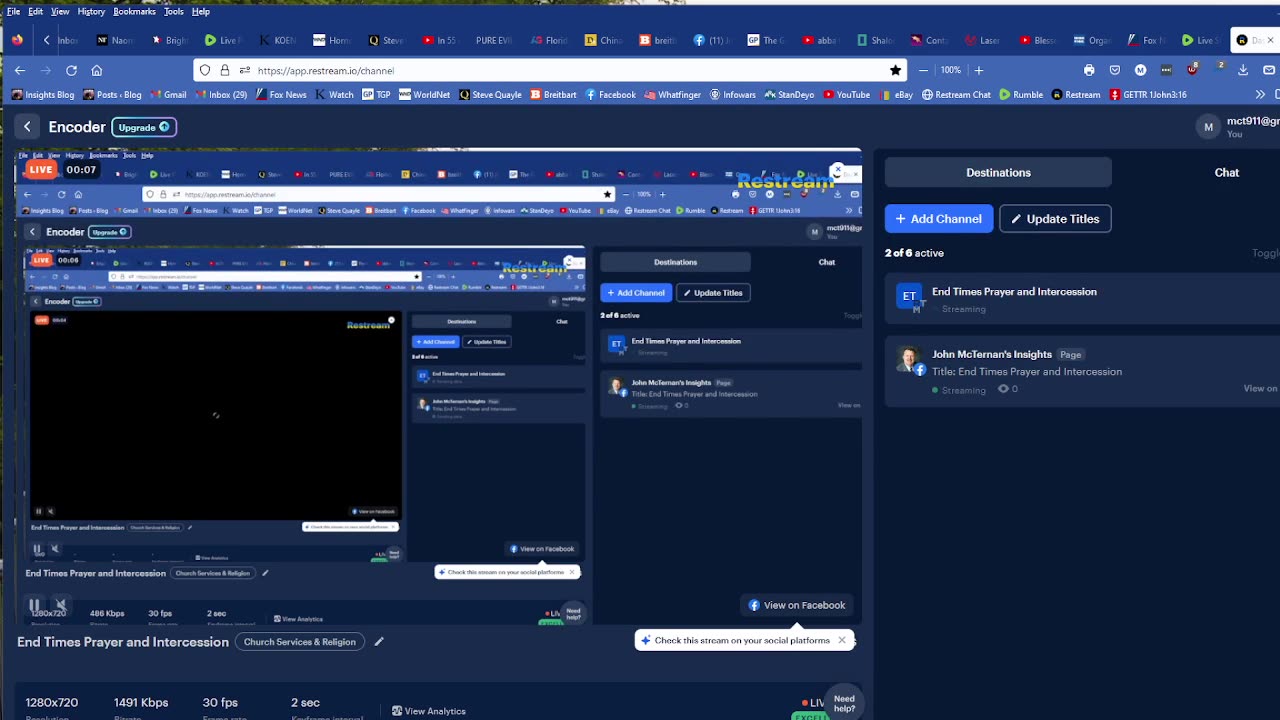The image size is (1280, 720).
Task: Click the 100% zoom level indicator
Action: click(x=950, y=70)
